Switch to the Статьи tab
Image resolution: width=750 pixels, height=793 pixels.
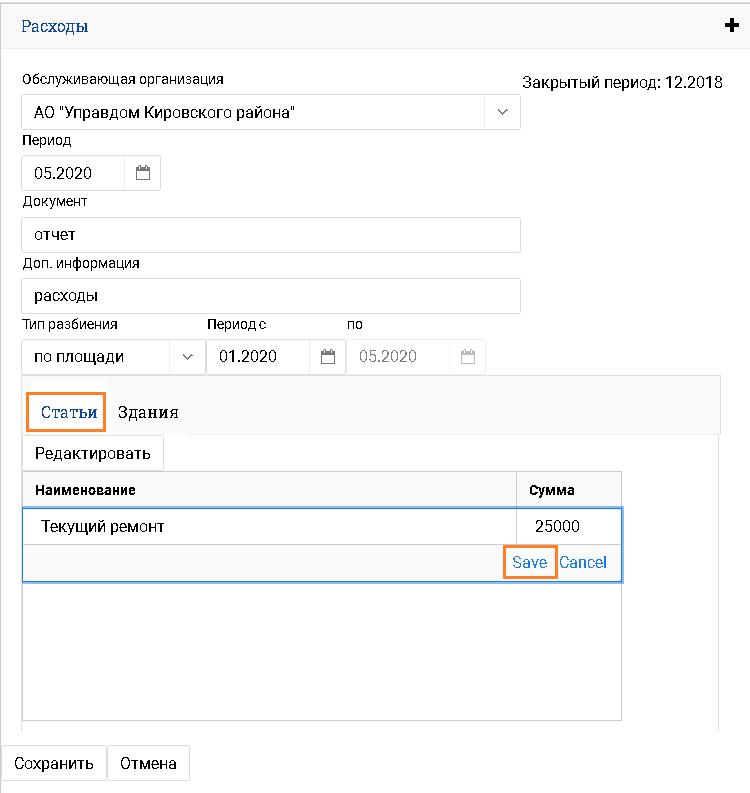point(68,412)
